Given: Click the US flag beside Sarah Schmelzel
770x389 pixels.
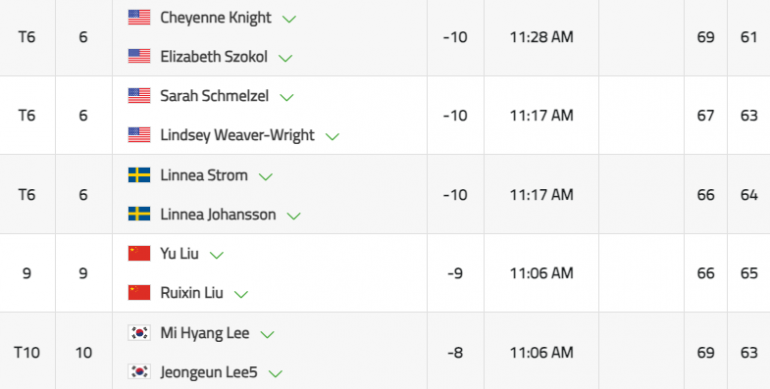Looking at the screenshot, I should [139, 96].
